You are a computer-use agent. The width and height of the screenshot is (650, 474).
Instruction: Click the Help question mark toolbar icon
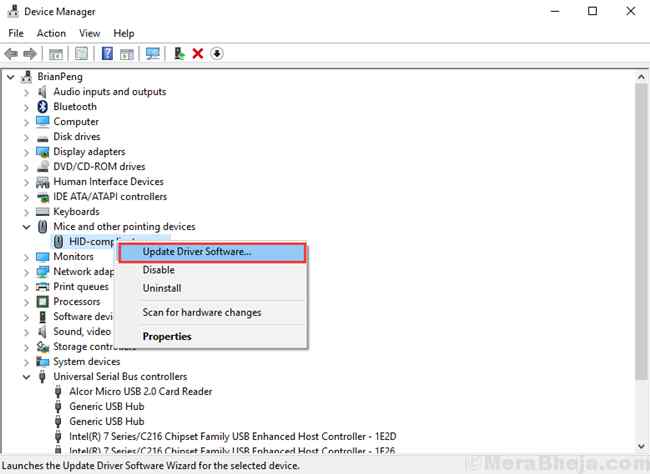tap(107, 53)
